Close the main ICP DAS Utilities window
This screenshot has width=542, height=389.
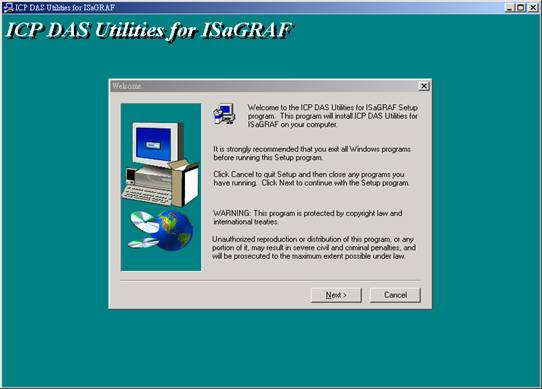point(533,7)
